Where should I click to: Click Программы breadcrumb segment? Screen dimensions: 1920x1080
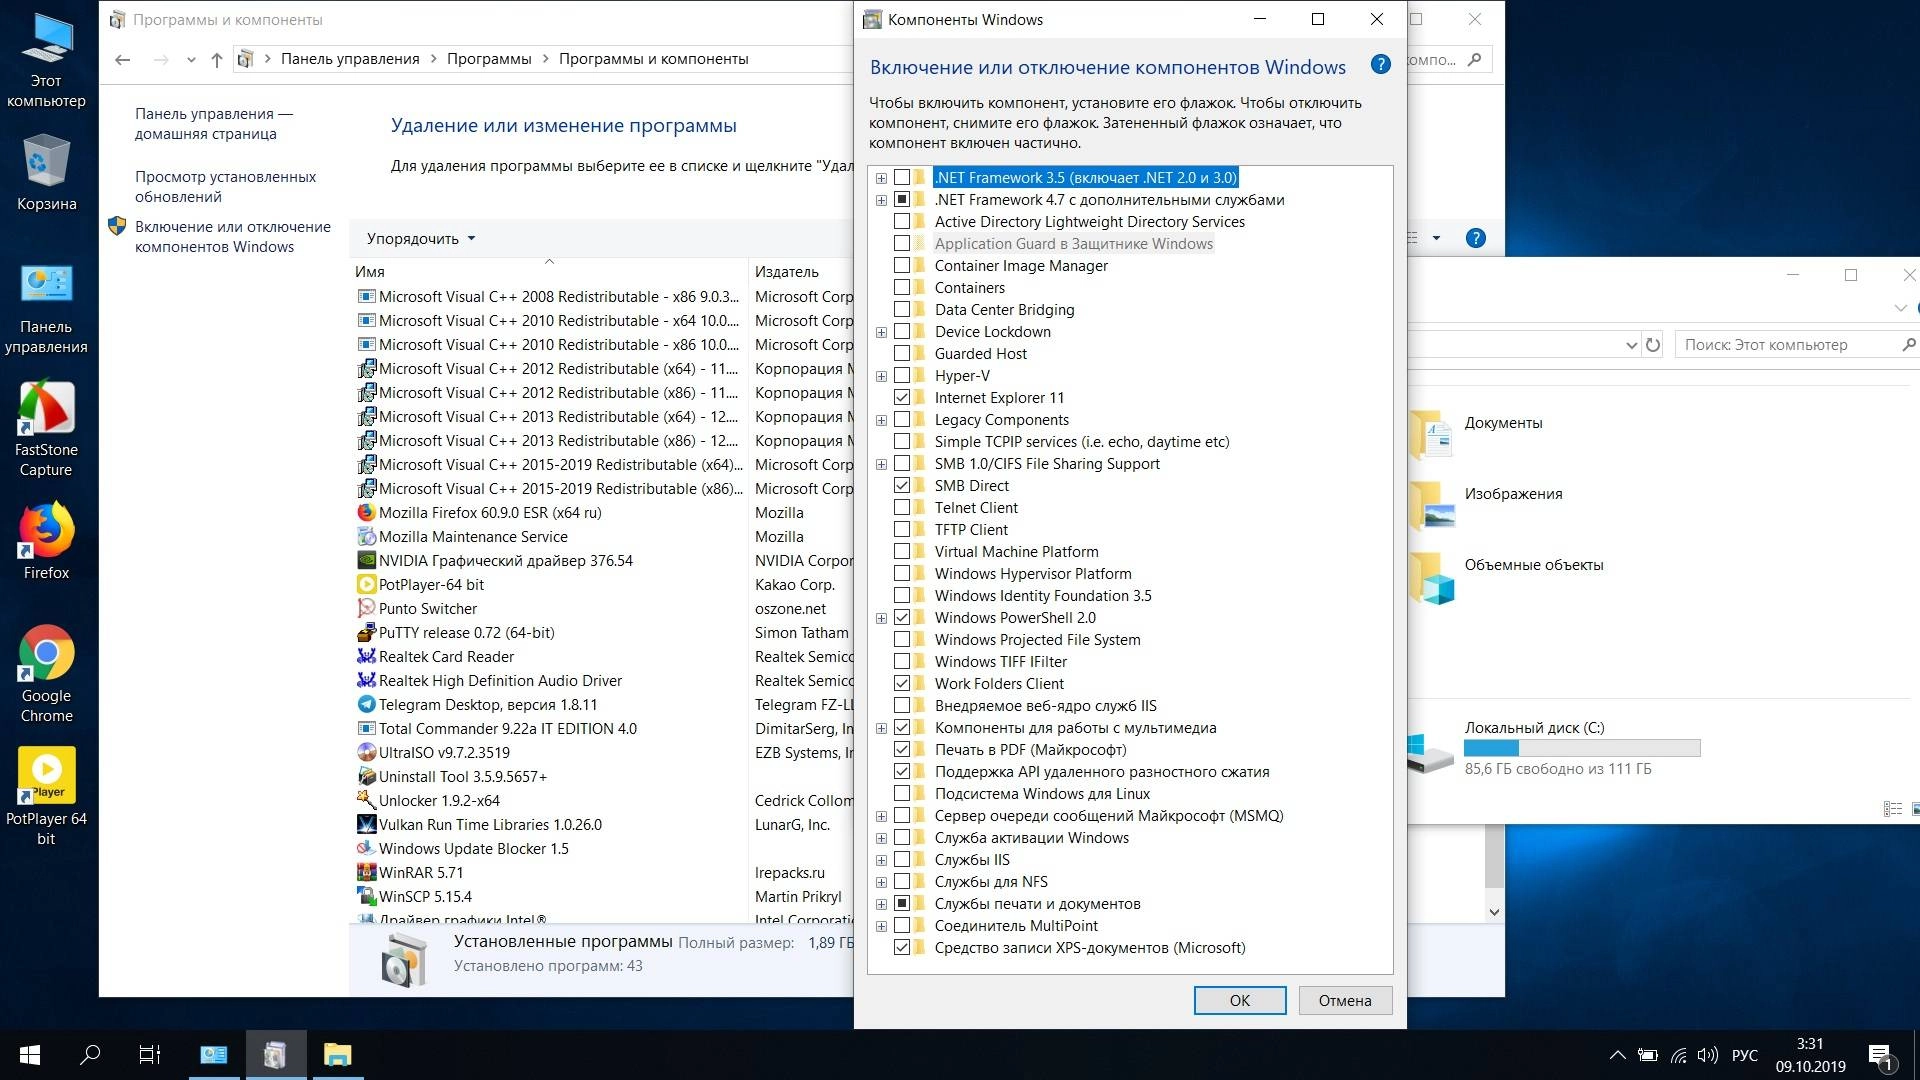489,59
